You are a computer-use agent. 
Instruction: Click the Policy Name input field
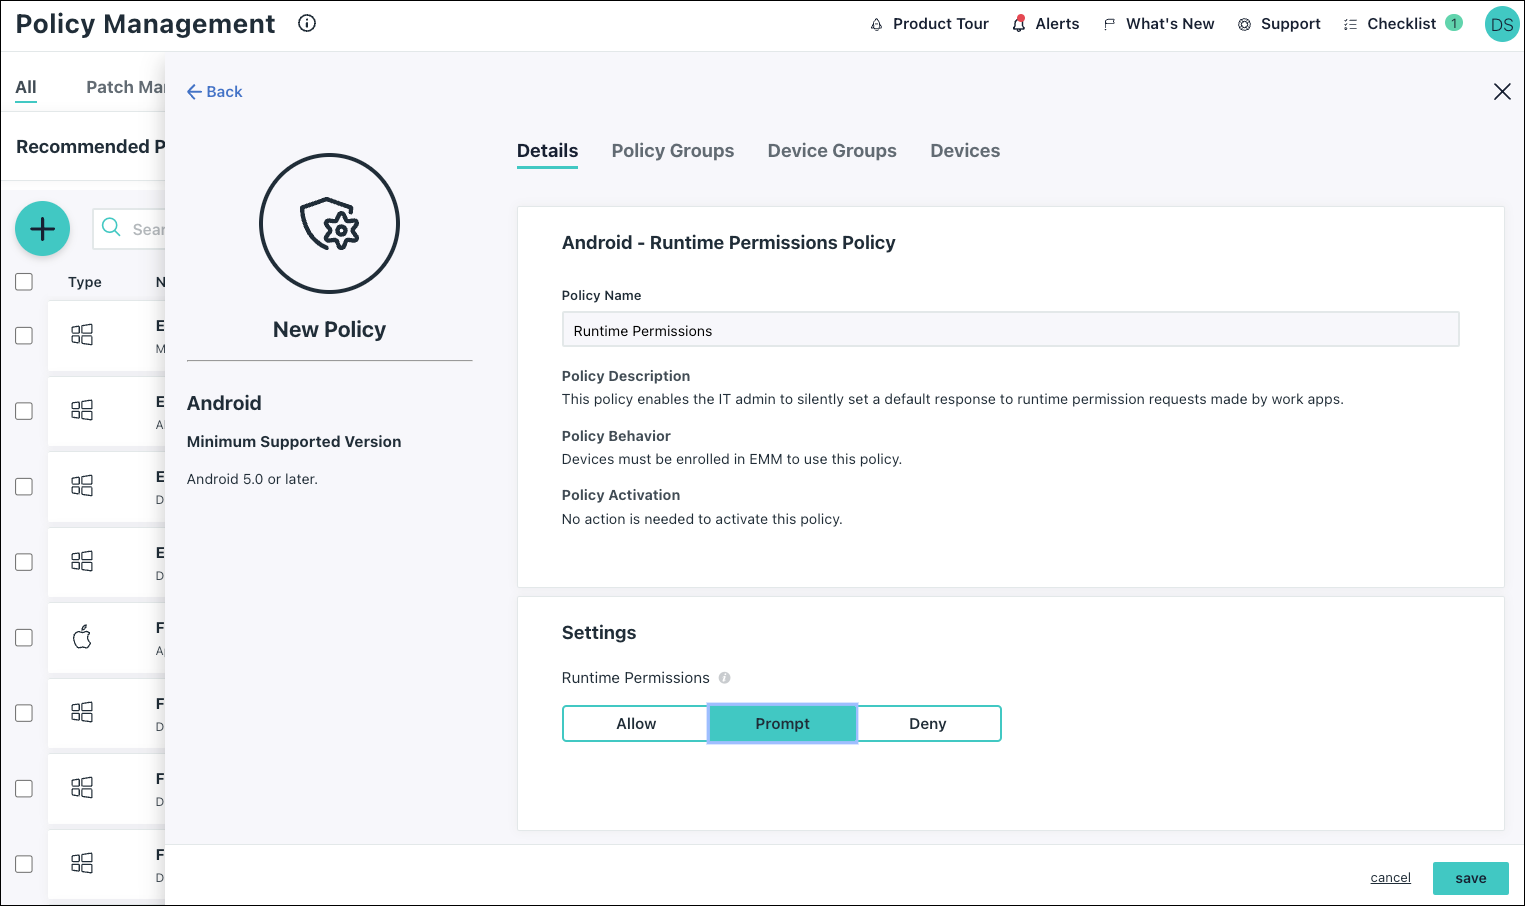[x=1010, y=330]
